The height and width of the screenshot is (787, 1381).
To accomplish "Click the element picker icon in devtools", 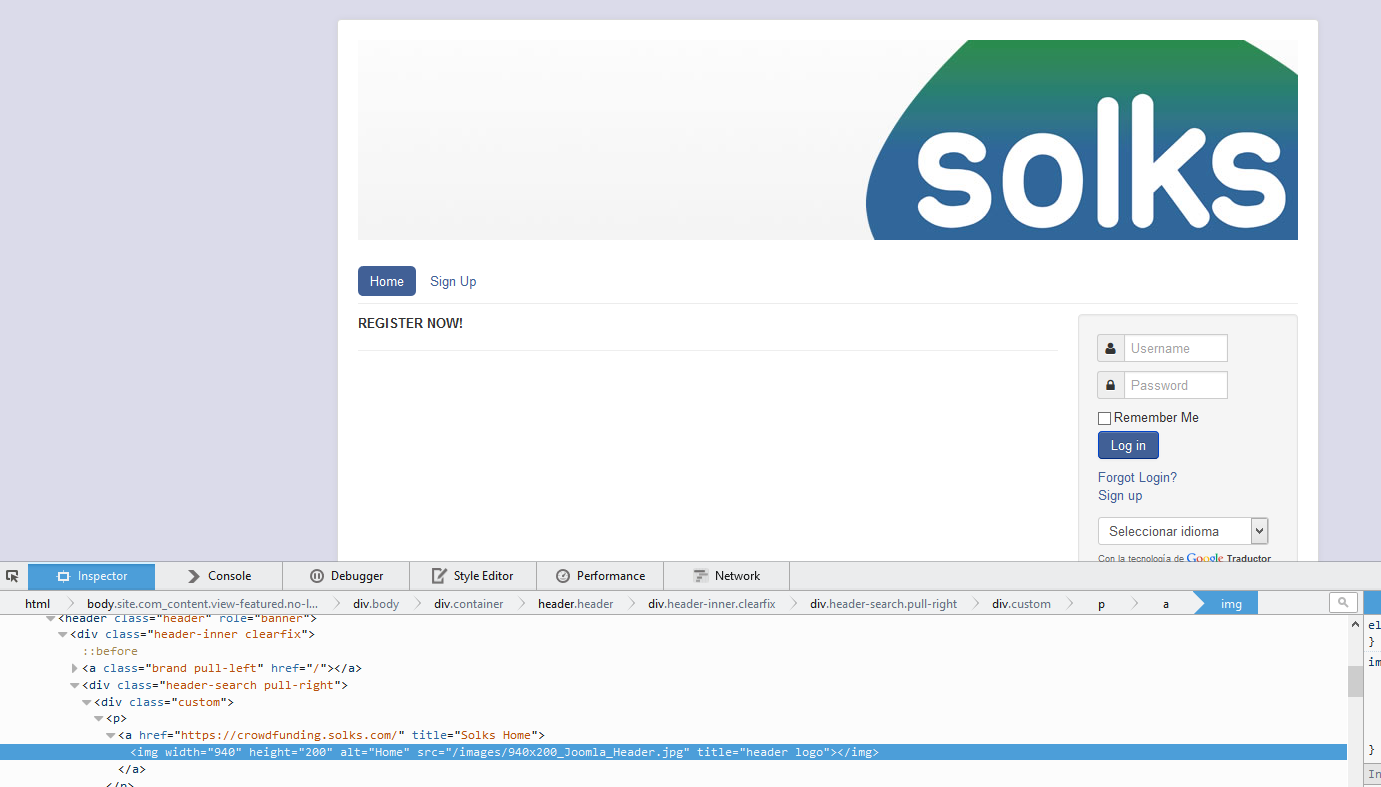I will (12, 576).
